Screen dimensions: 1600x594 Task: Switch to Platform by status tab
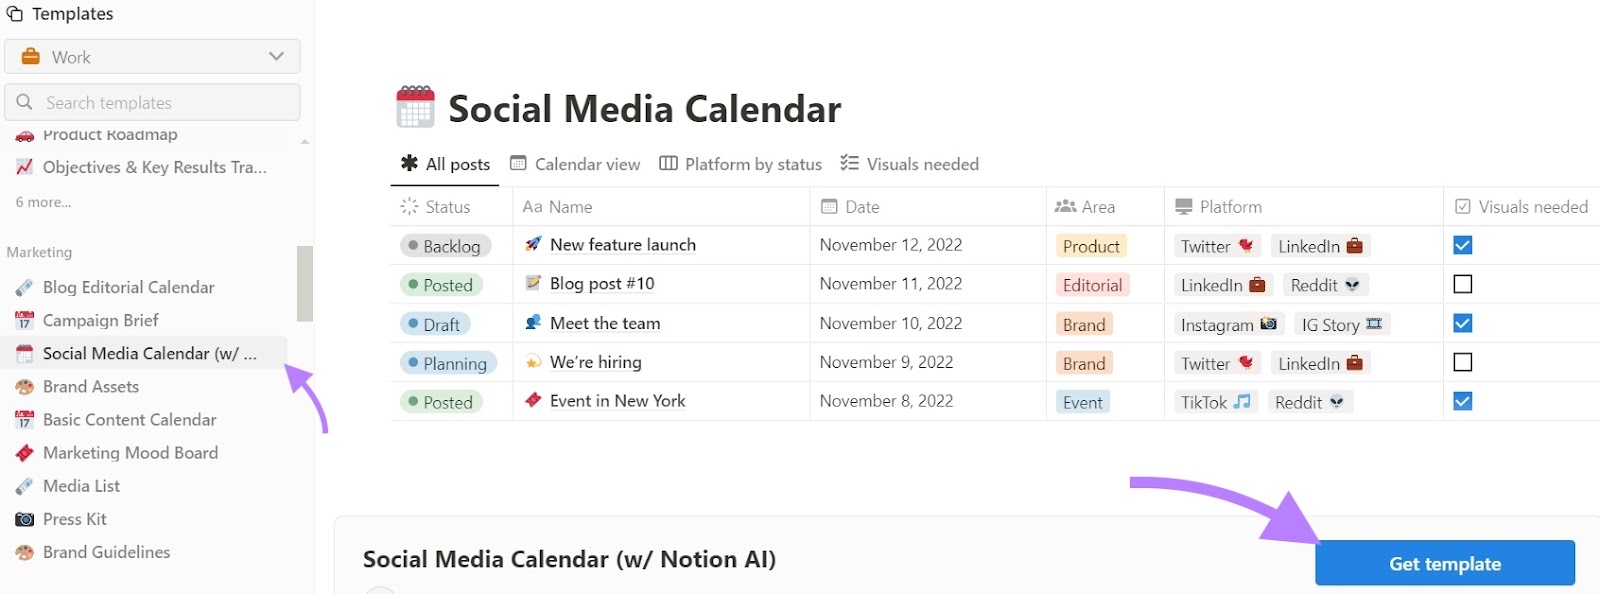click(741, 164)
